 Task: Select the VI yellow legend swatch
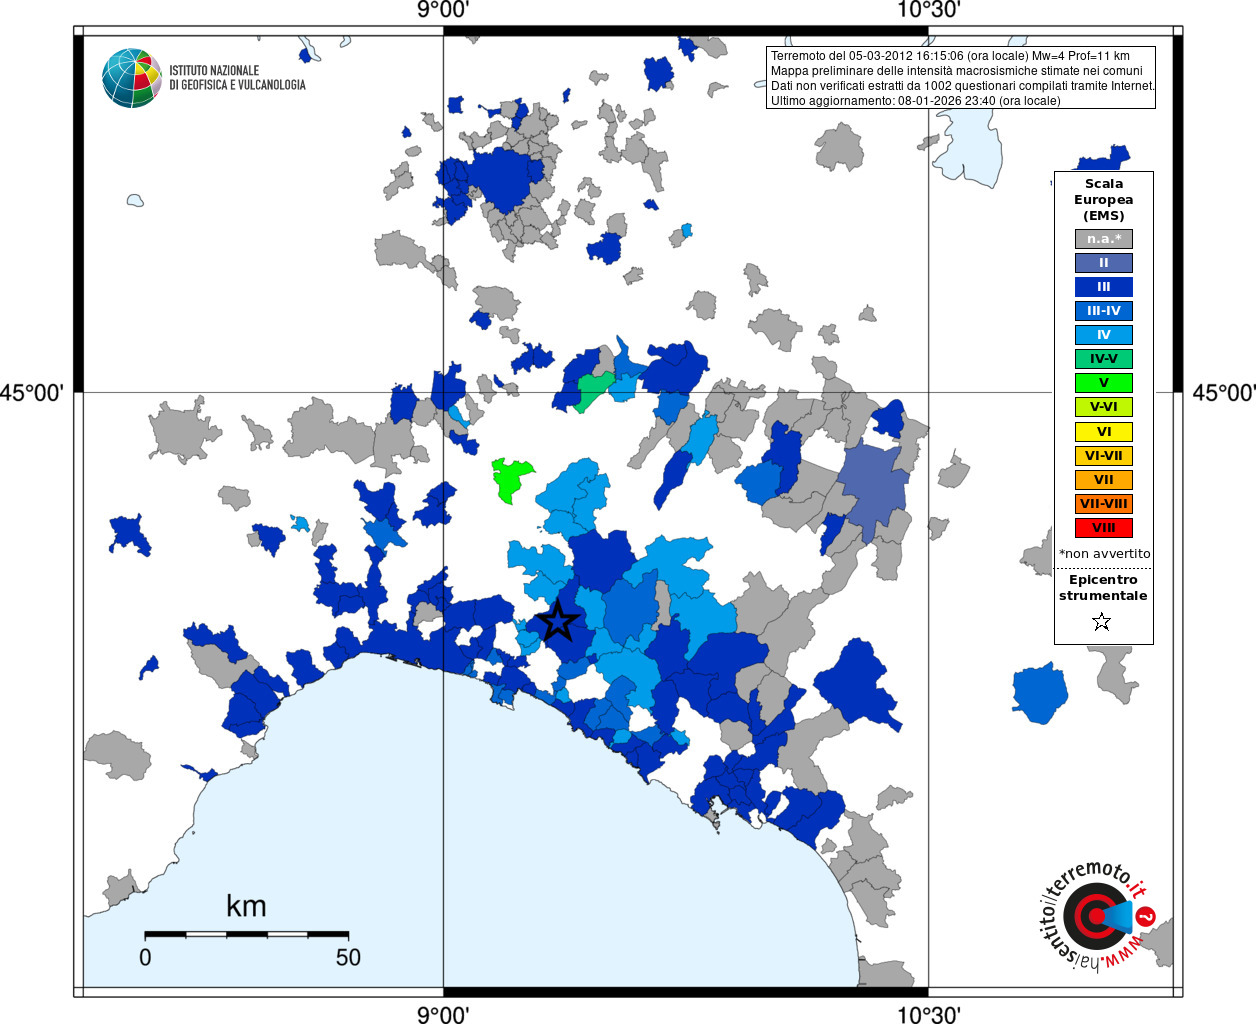(1104, 432)
